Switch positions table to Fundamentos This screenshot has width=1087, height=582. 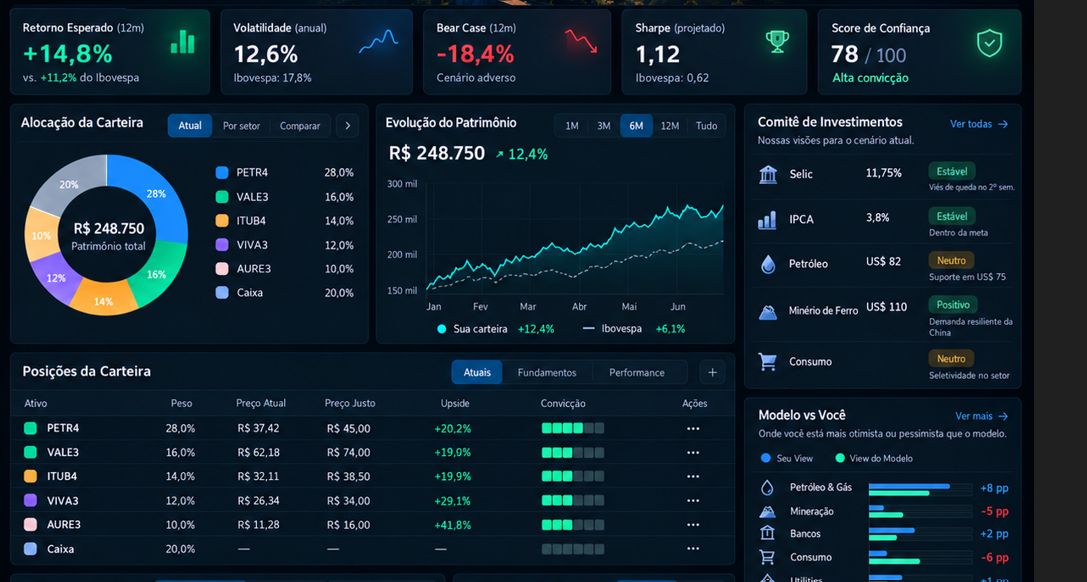click(x=547, y=372)
